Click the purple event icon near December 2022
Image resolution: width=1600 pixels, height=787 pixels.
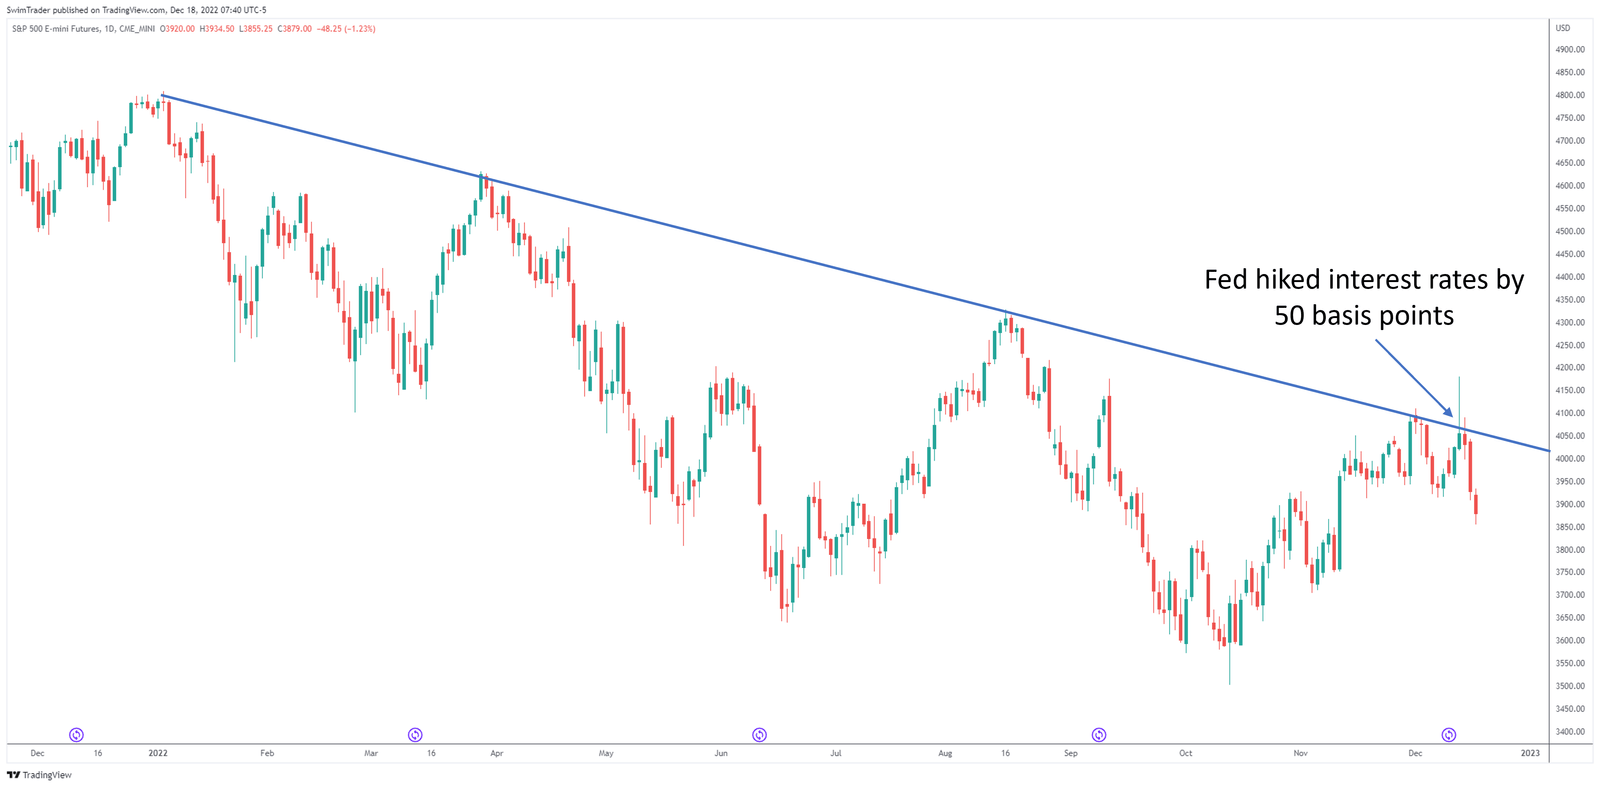tap(1449, 735)
